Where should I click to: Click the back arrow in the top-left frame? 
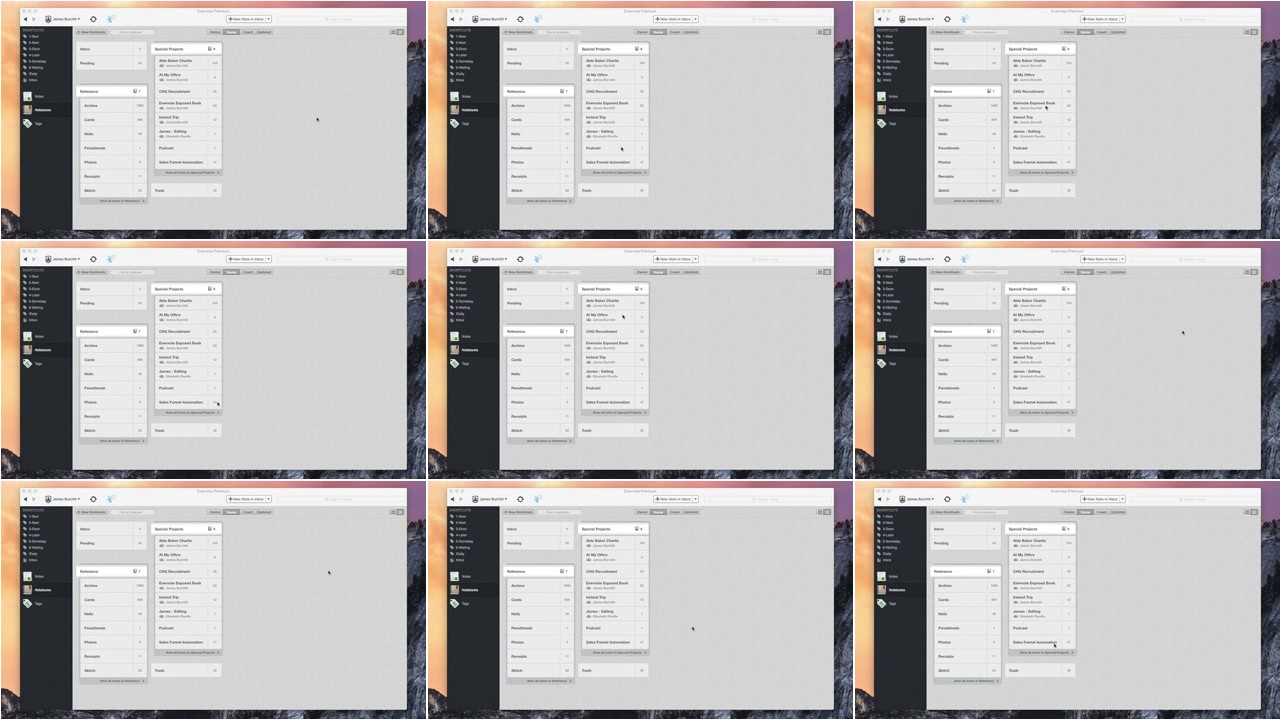click(25, 19)
